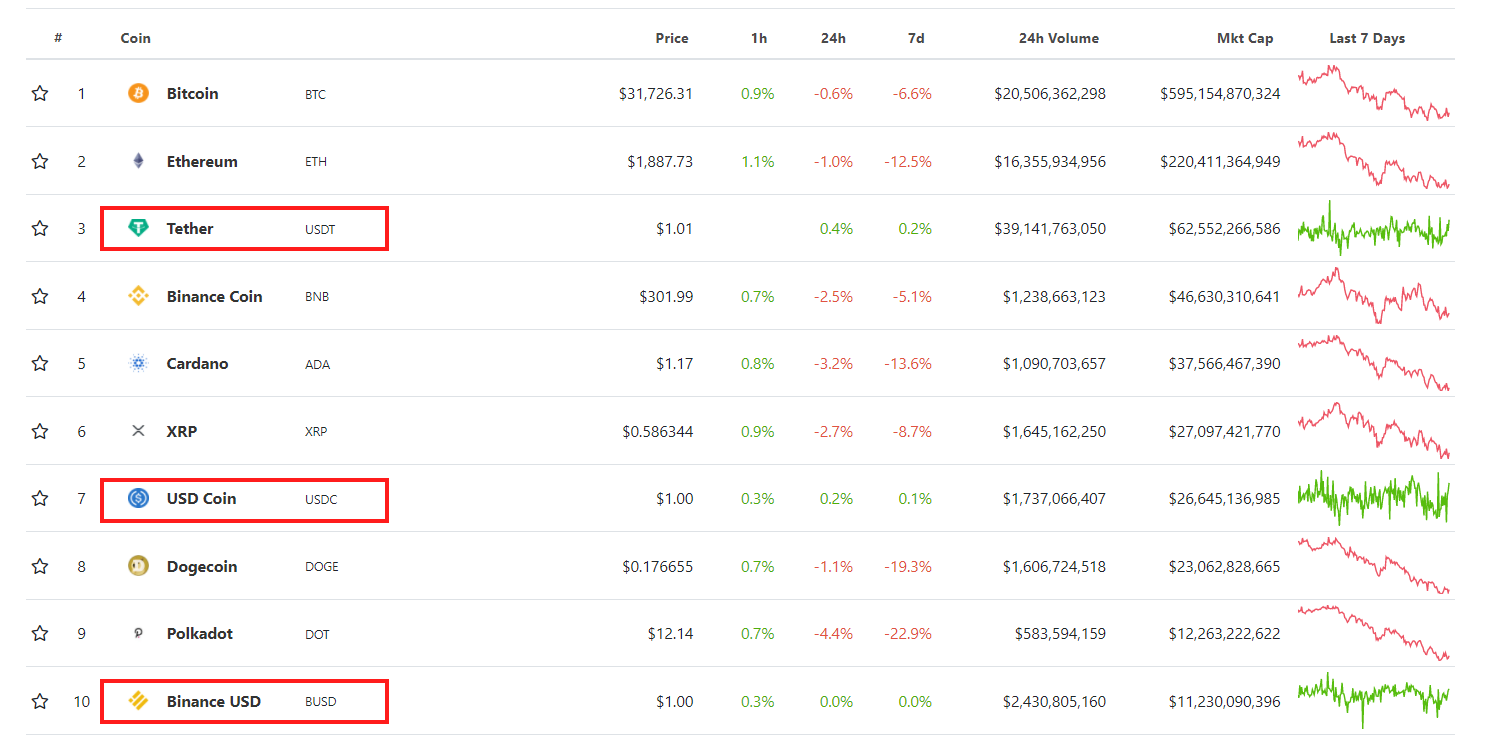Click the Bitcoin BTC coin logo
This screenshot has height=740, width=1485.
click(x=139, y=93)
